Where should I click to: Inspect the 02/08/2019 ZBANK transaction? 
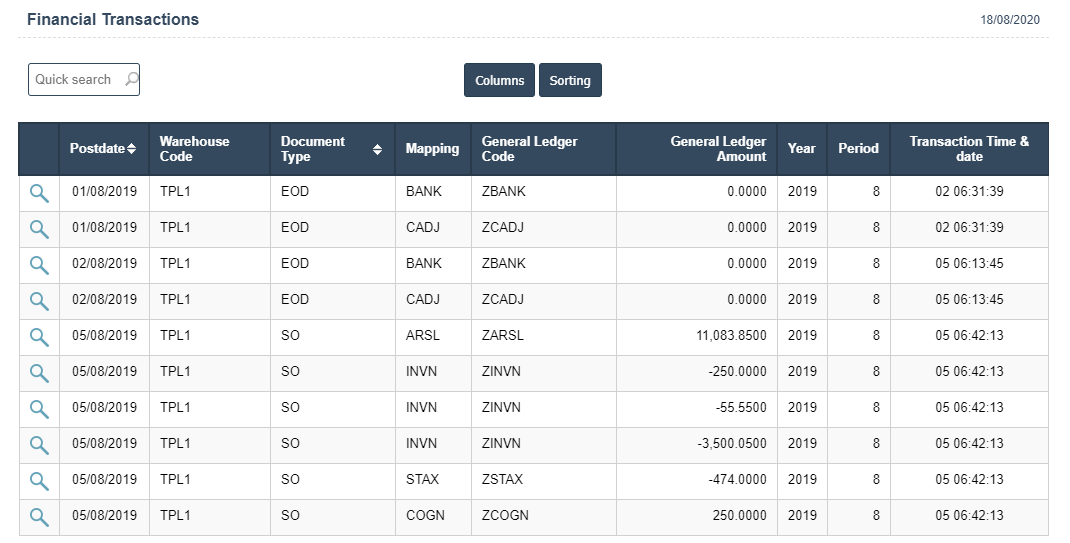tap(39, 264)
